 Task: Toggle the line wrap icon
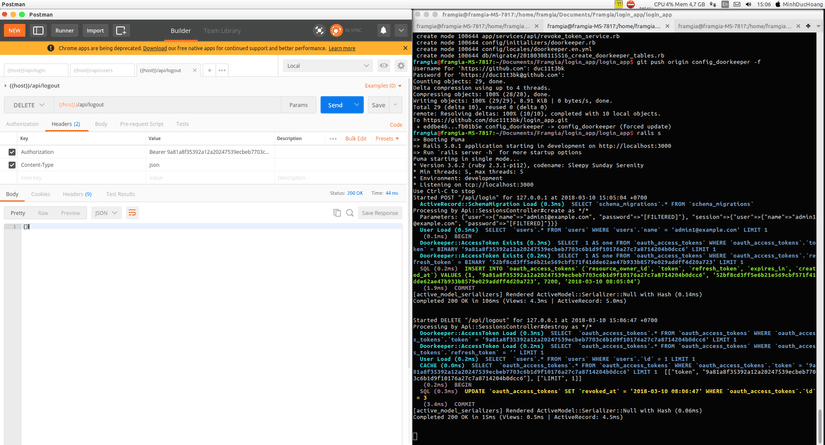pos(132,213)
